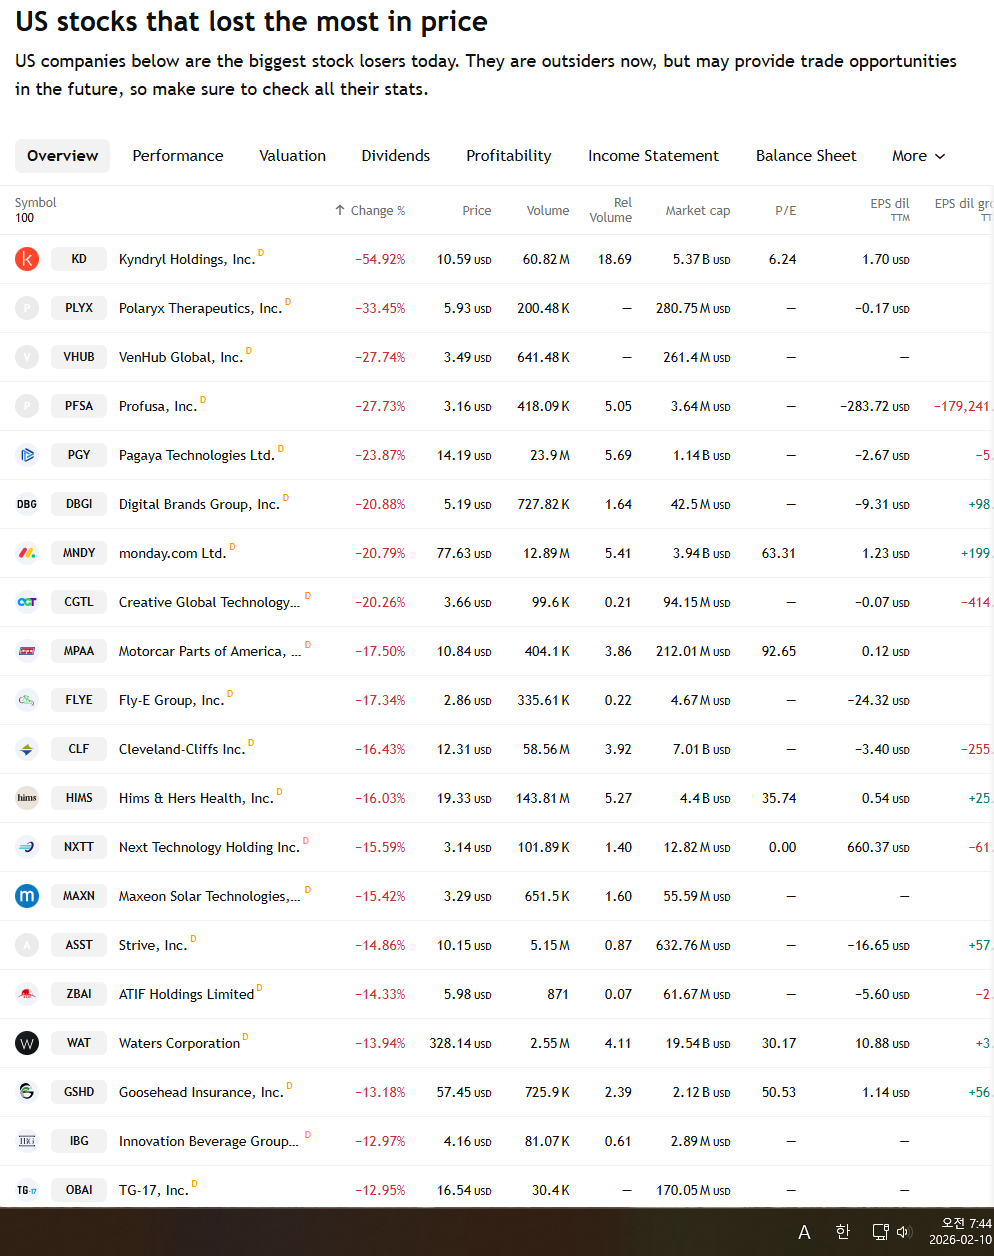The width and height of the screenshot is (994, 1256).
Task: Open the monday.com Ltd. link
Action: (172, 553)
